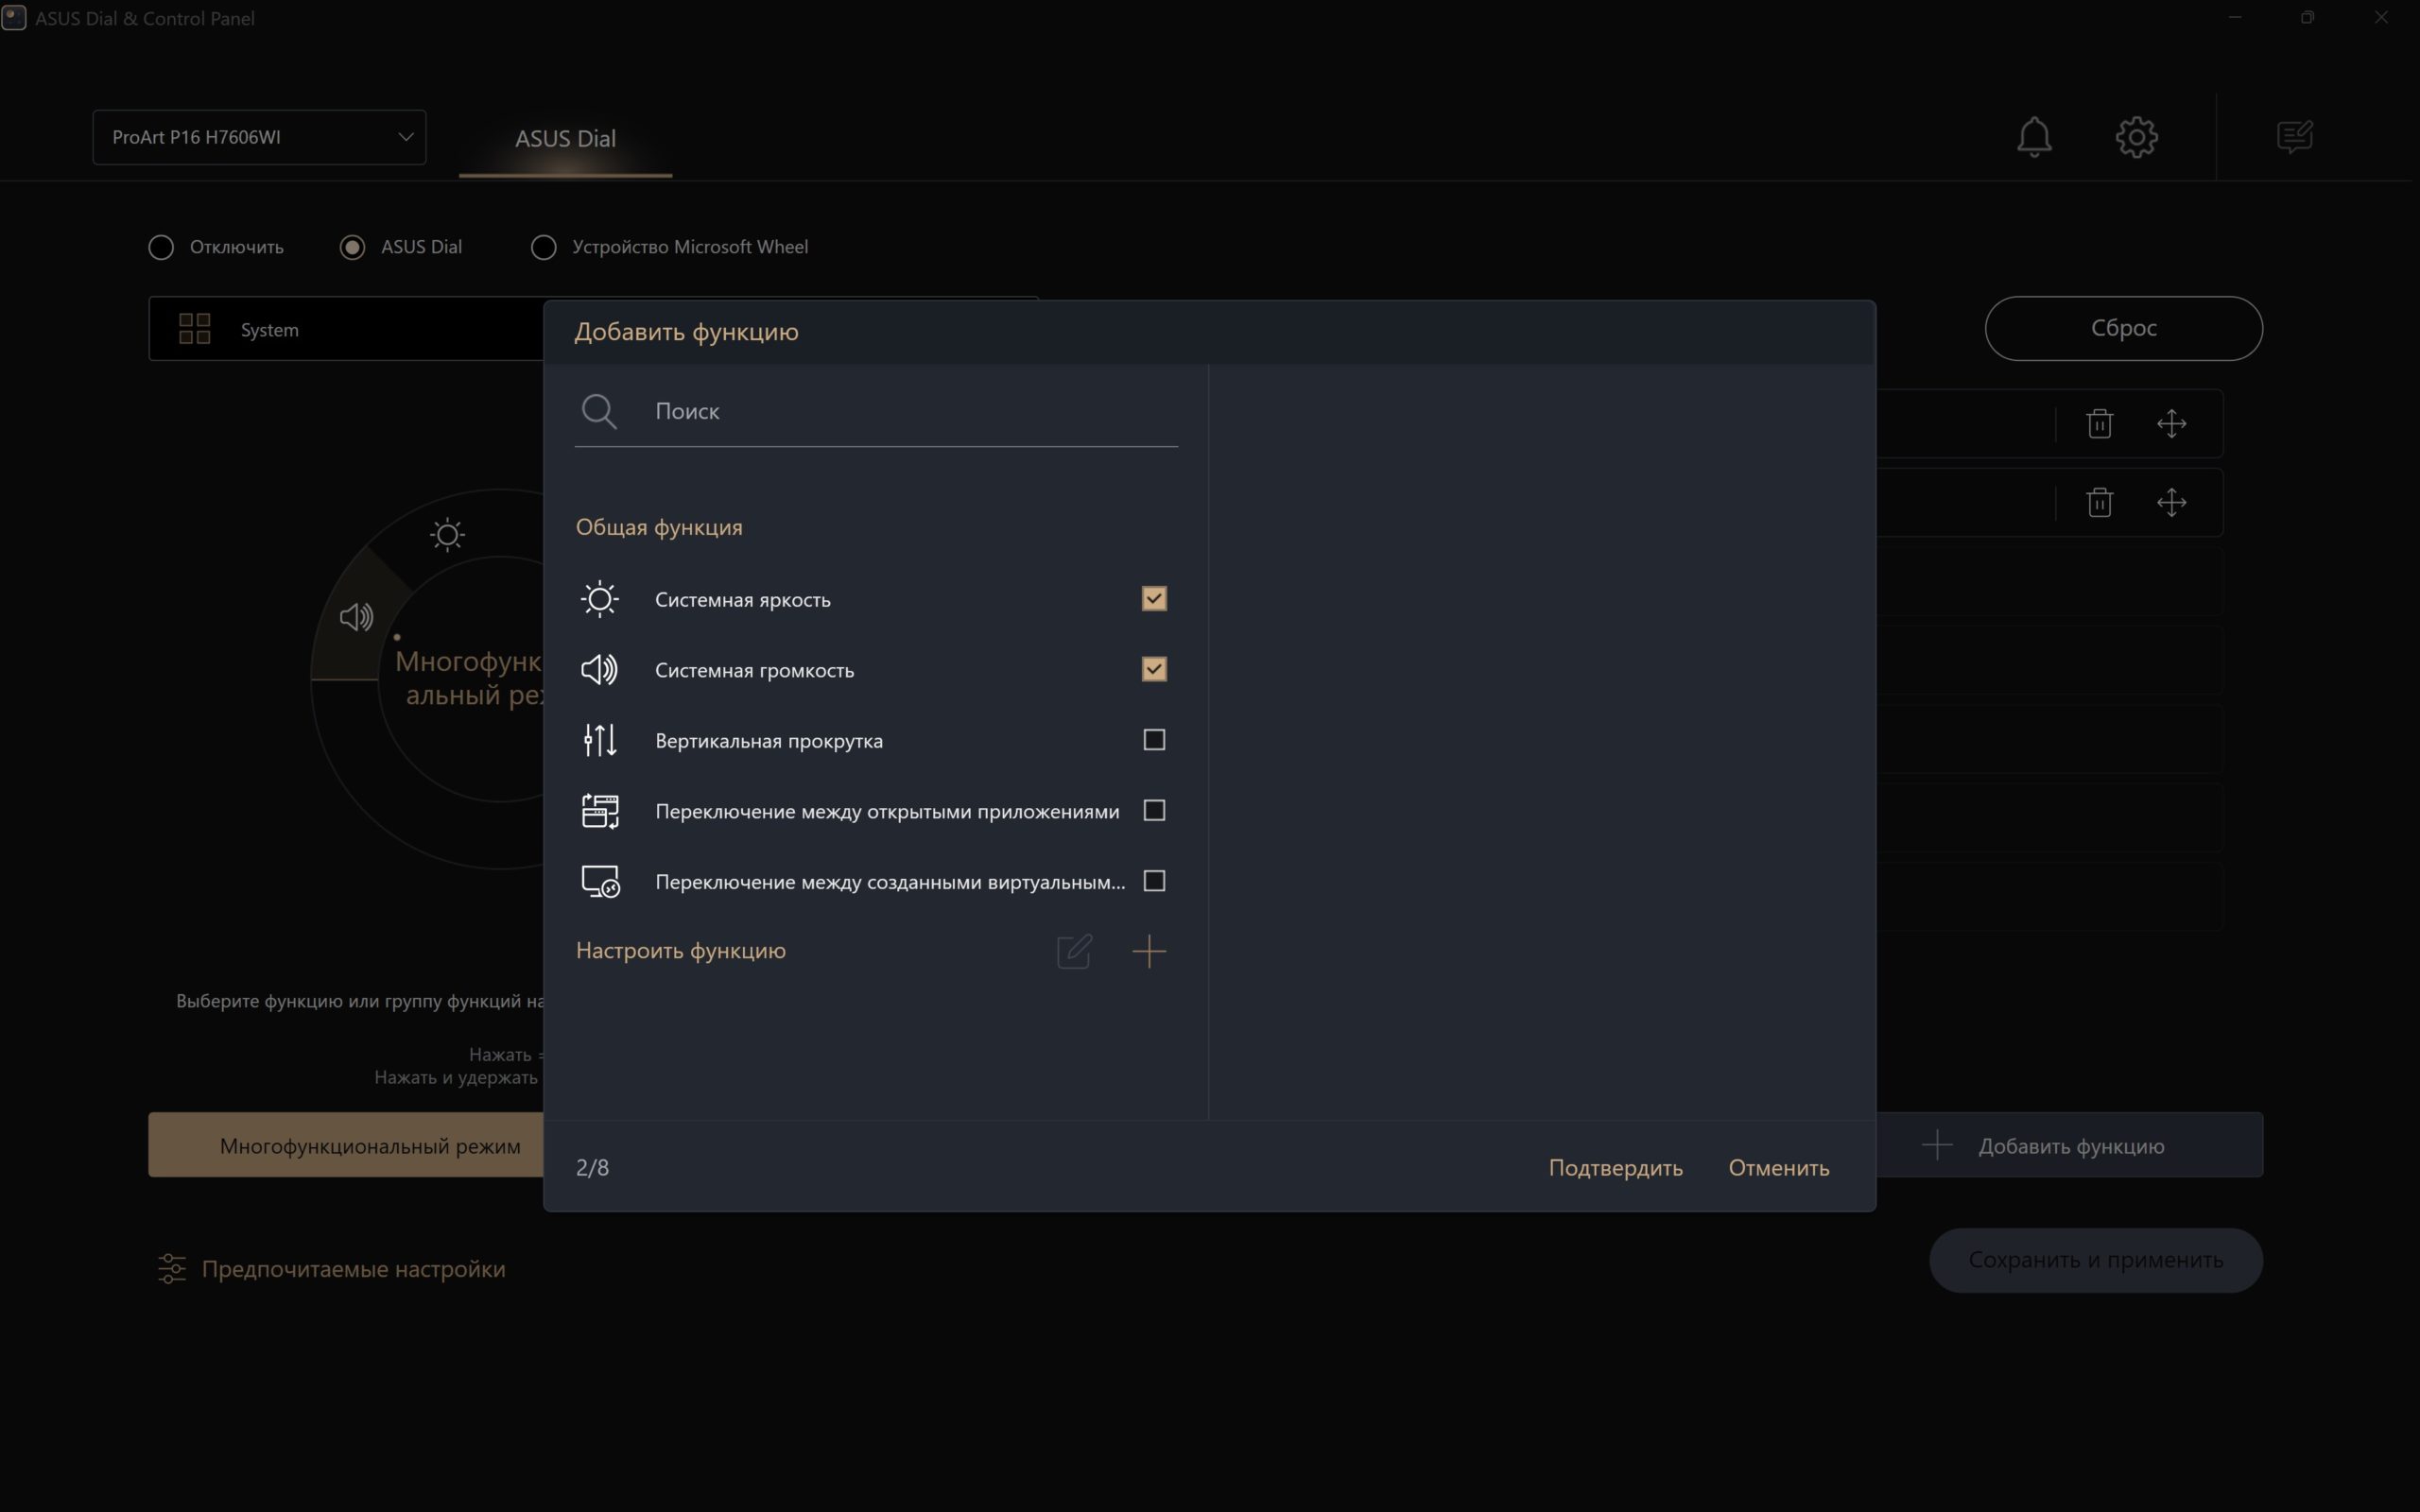Viewport: 2420px width, 1512px height.
Task: Select Устройство Microsoft Wheel radio option
Action: pos(543,247)
